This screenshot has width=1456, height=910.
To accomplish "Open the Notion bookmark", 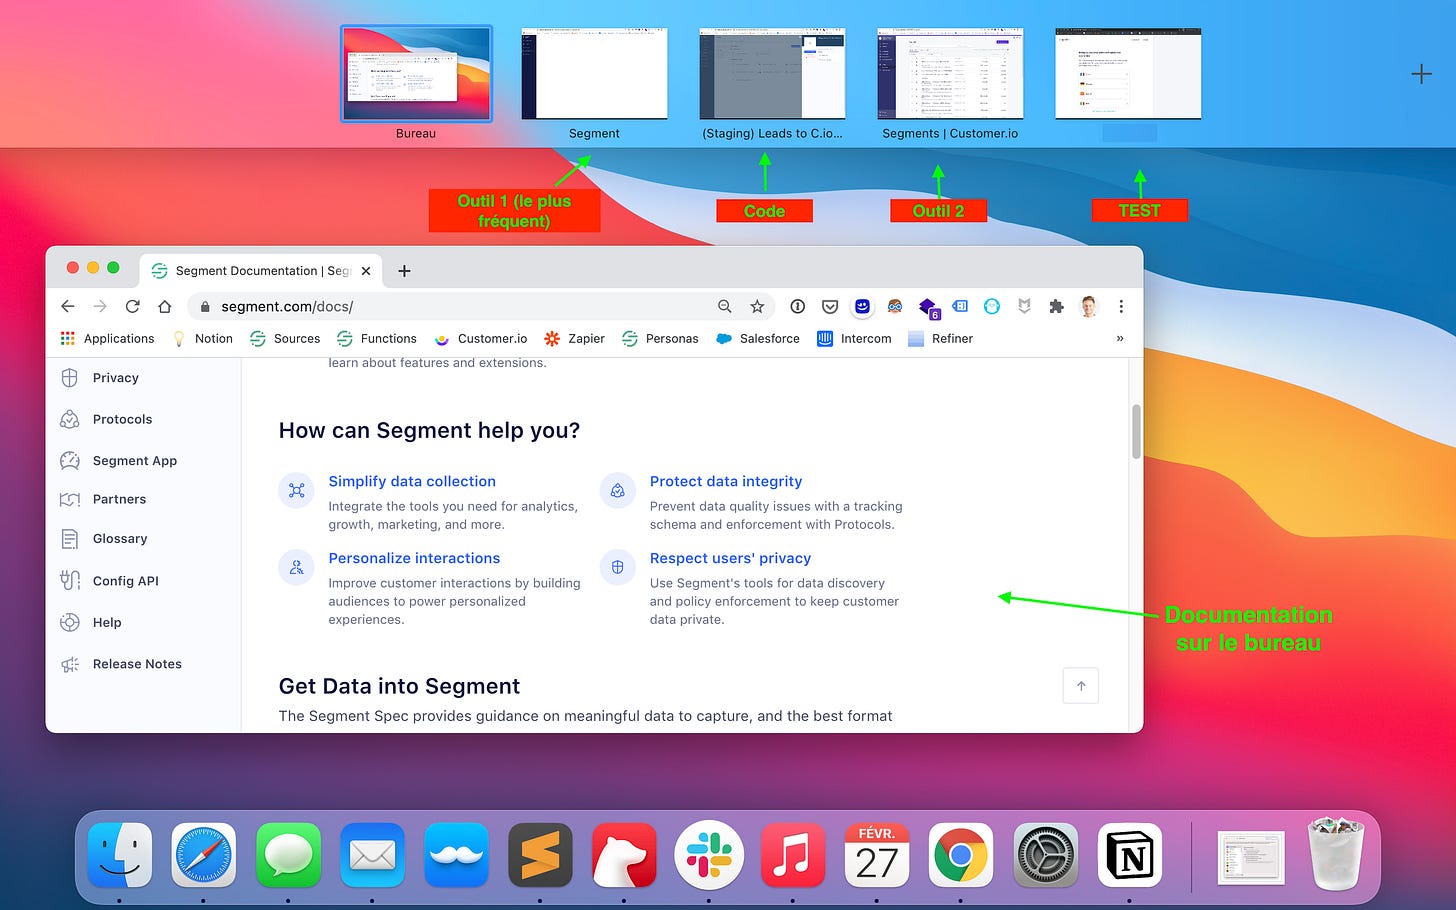I will pos(202,339).
